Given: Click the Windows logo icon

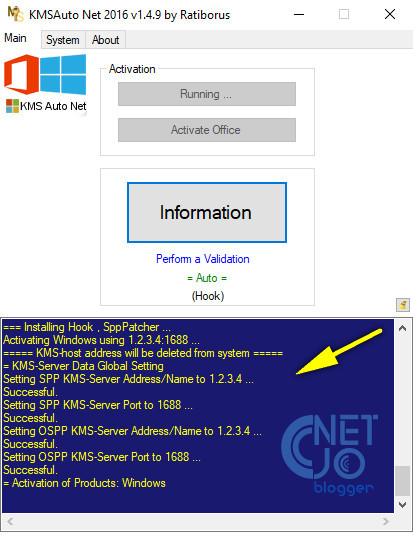Looking at the screenshot, I should click(x=63, y=74).
